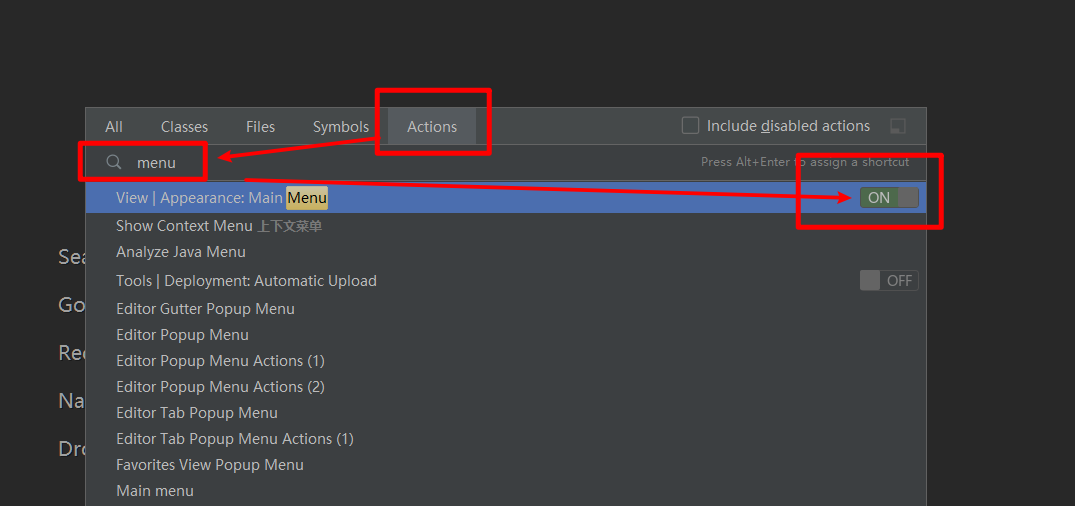Focus the search field containing 'menu'
The image size is (1075, 506).
point(400,162)
